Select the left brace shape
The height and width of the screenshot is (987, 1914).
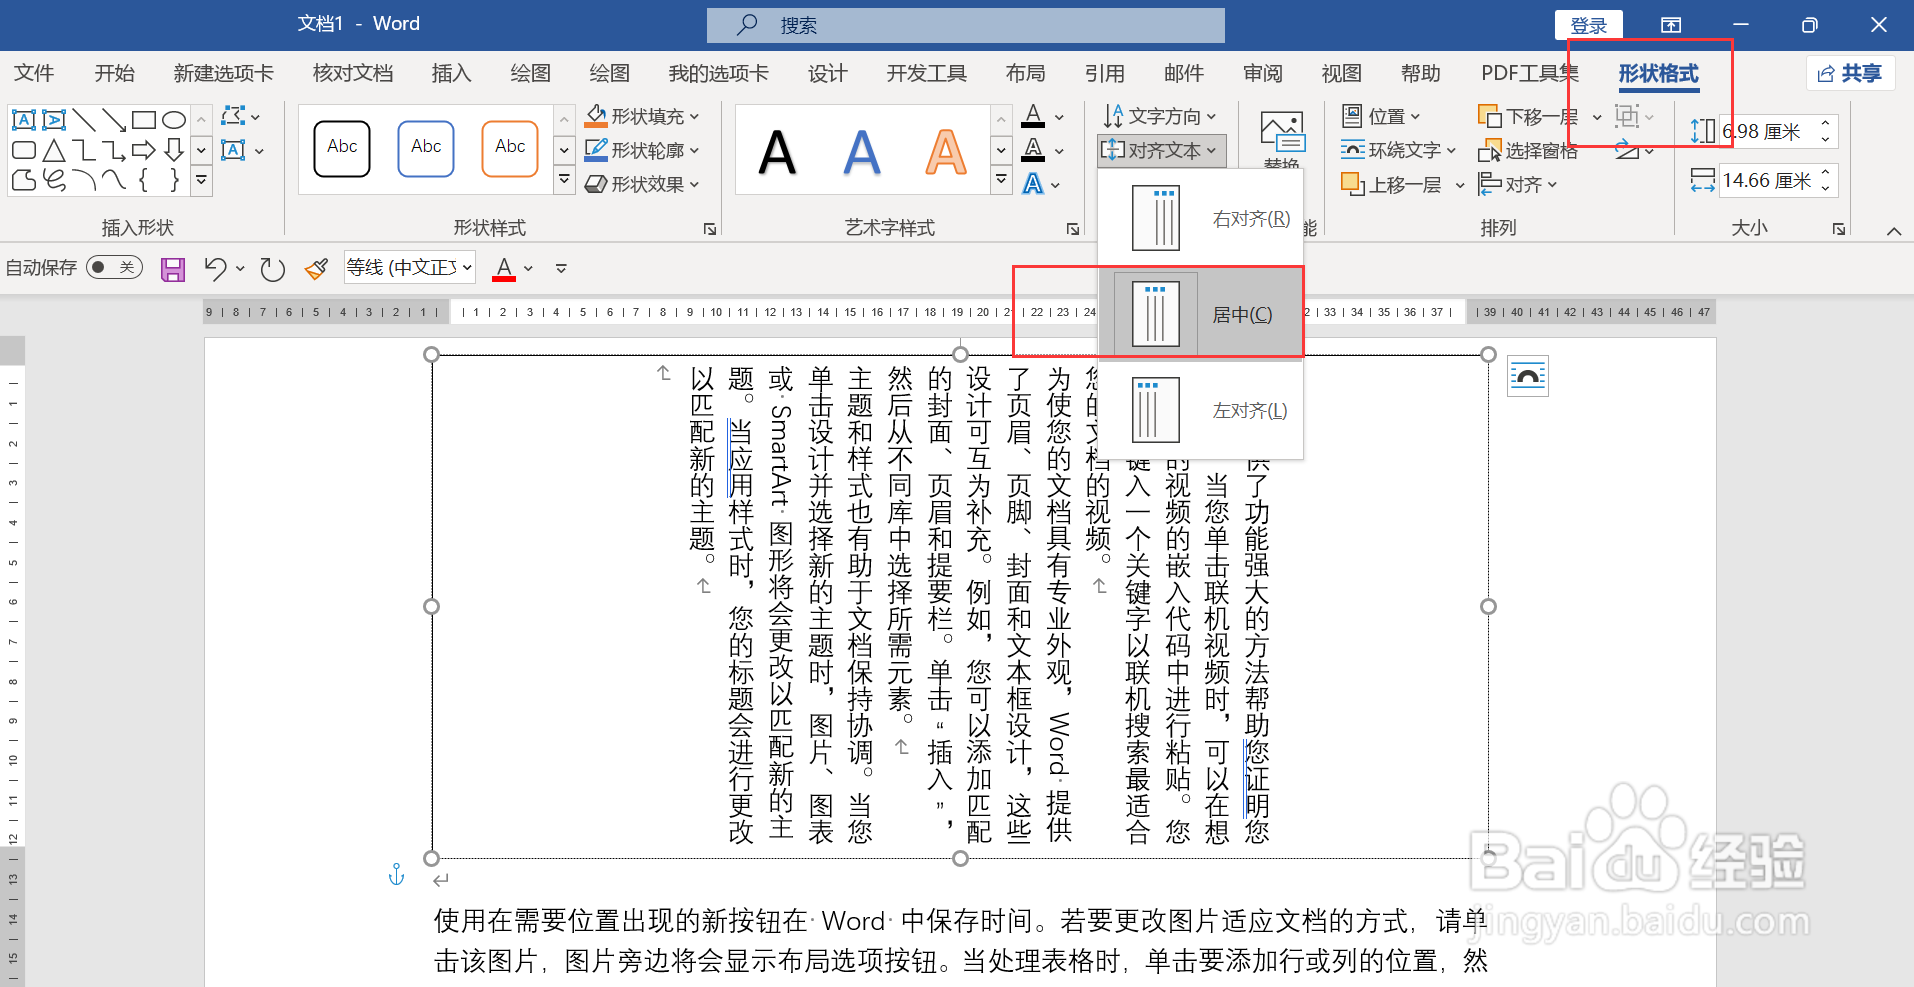[x=144, y=180]
